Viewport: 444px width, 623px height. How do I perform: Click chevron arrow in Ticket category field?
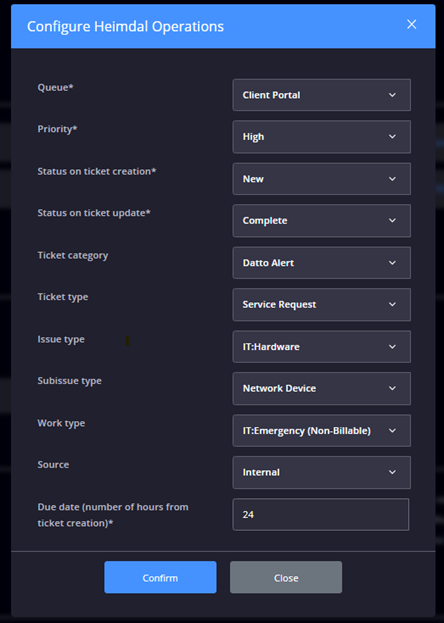(x=392, y=263)
